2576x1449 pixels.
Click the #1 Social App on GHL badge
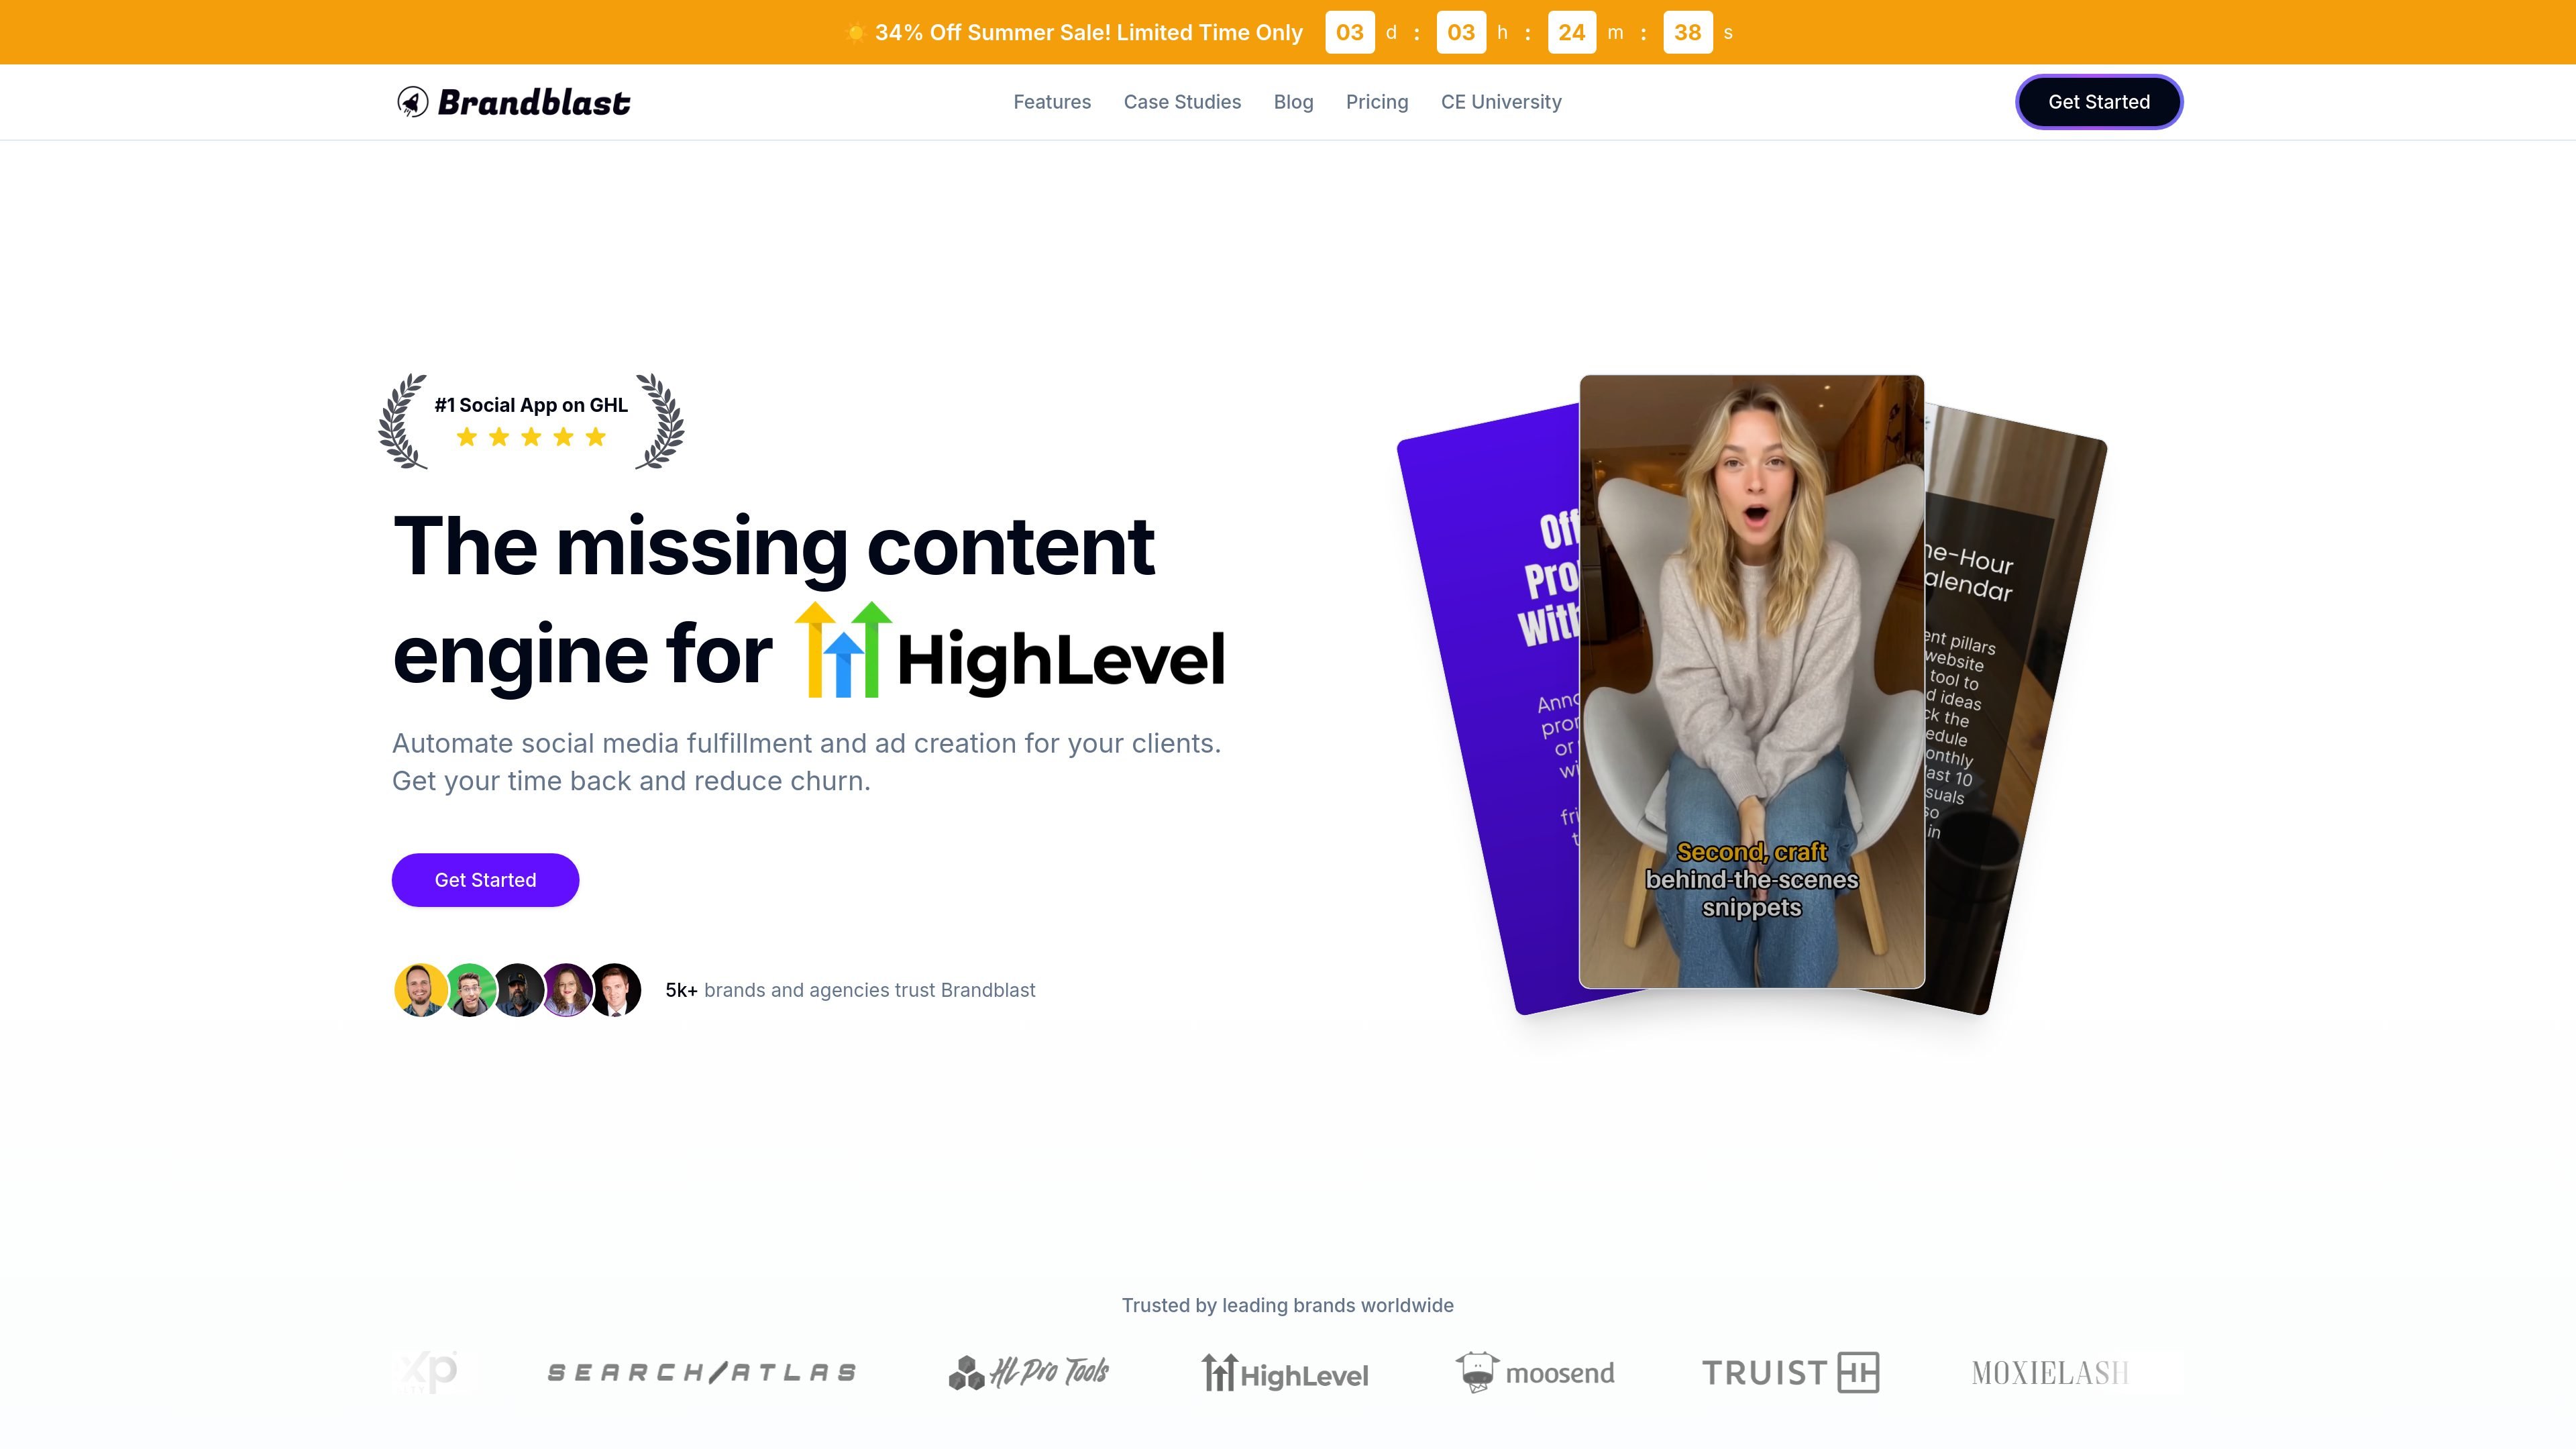point(531,420)
